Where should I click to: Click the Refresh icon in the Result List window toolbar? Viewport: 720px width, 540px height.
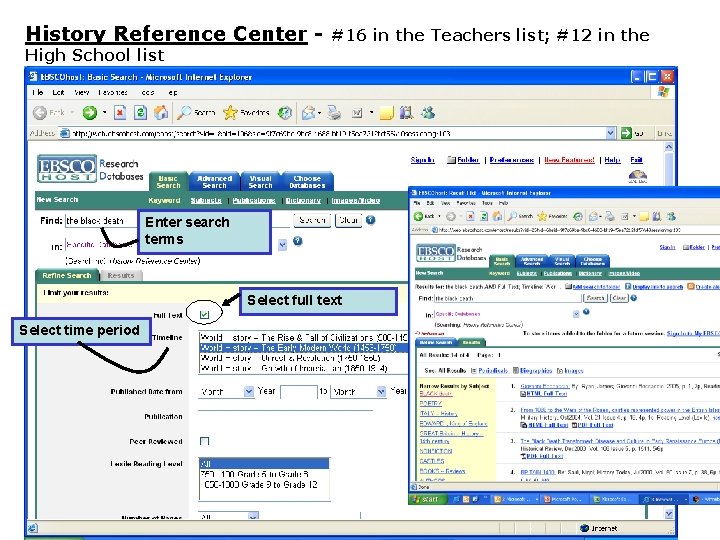tap(484, 216)
